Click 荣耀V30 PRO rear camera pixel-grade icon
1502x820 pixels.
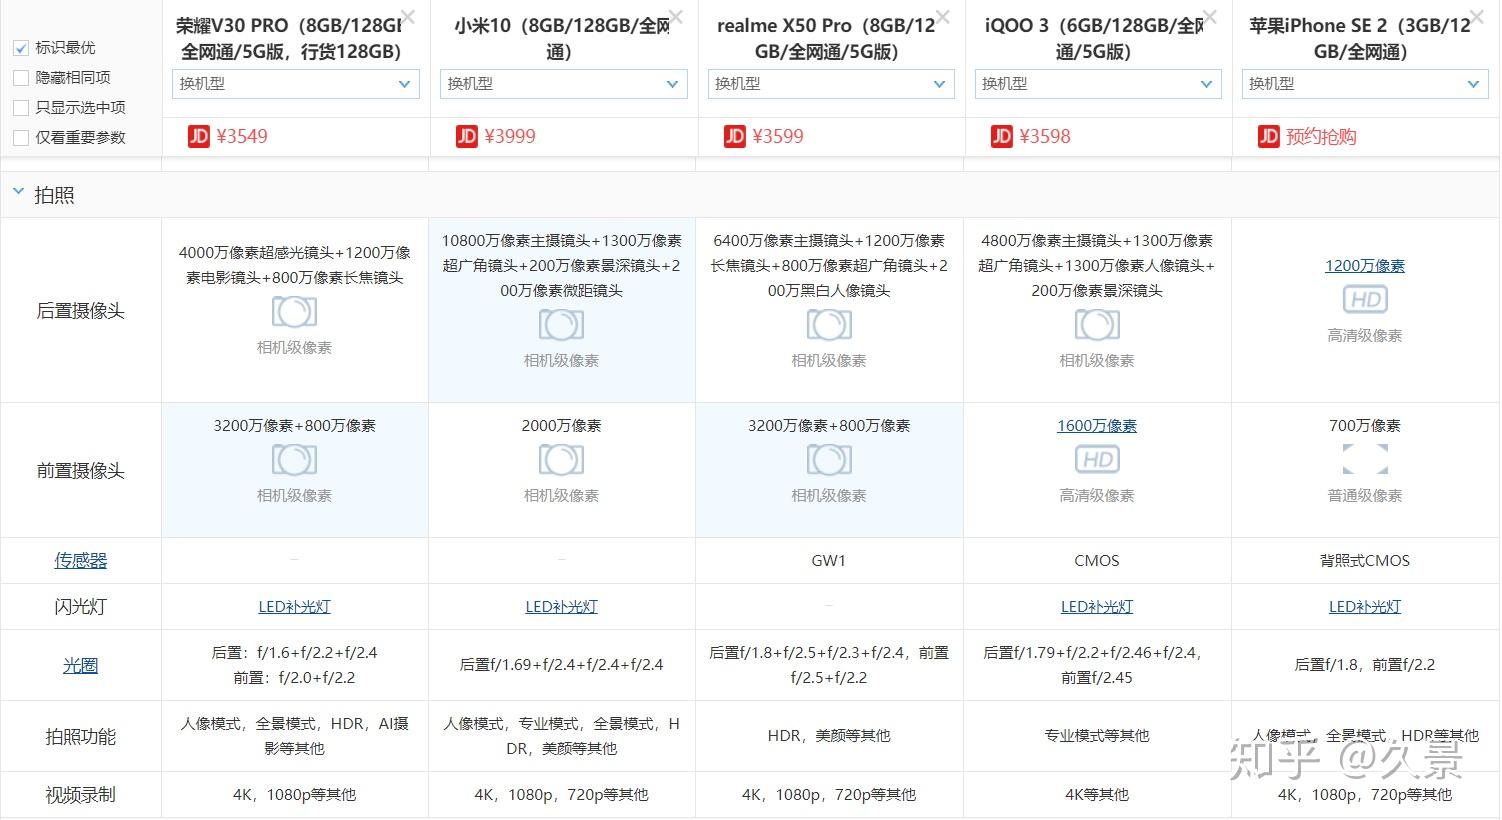pyautogui.click(x=294, y=311)
